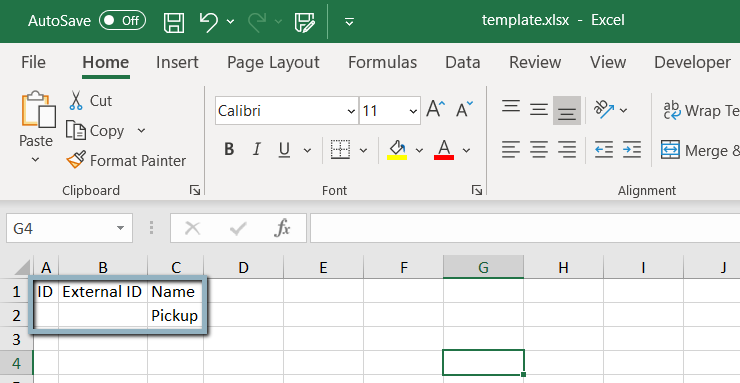Open the Font Color palette arrow
This screenshot has height=383, width=740.
click(466, 150)
